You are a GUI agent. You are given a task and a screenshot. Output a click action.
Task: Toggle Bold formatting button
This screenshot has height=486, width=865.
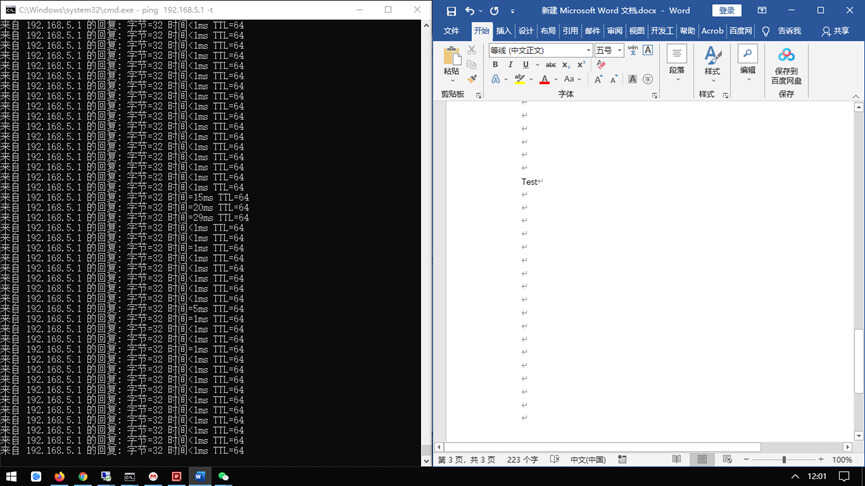(x=495, y=65)
